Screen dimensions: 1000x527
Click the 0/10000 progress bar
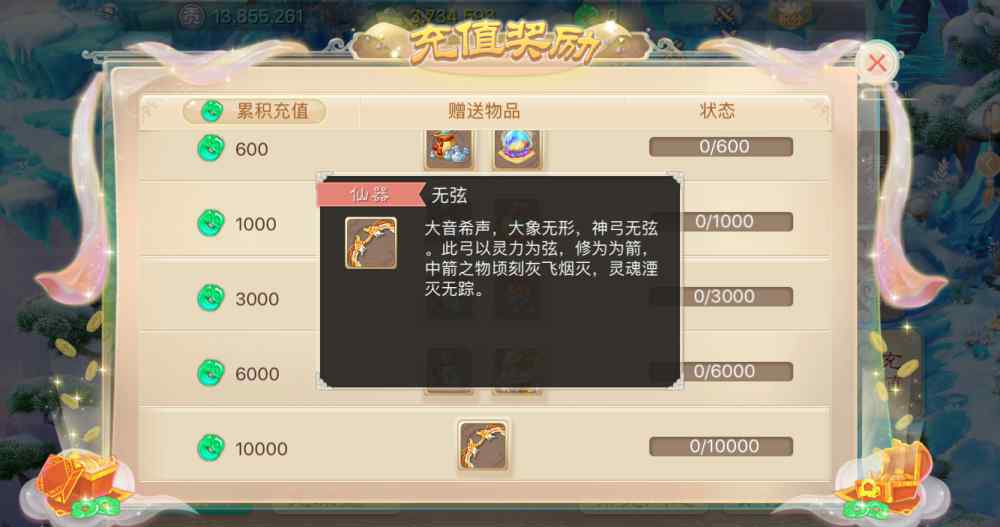click(x=721, y=446)
